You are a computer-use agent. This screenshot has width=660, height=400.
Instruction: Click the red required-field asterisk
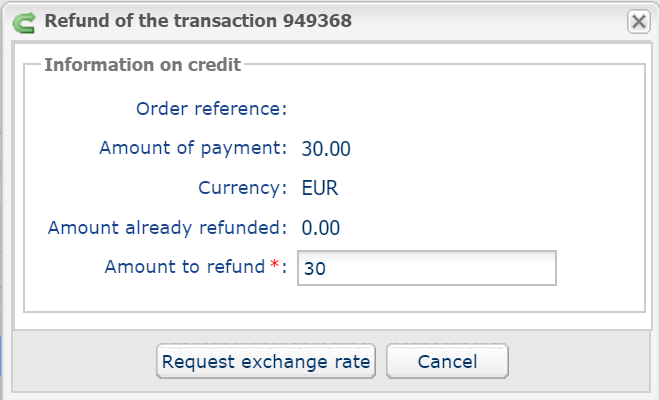coord(274,264)
